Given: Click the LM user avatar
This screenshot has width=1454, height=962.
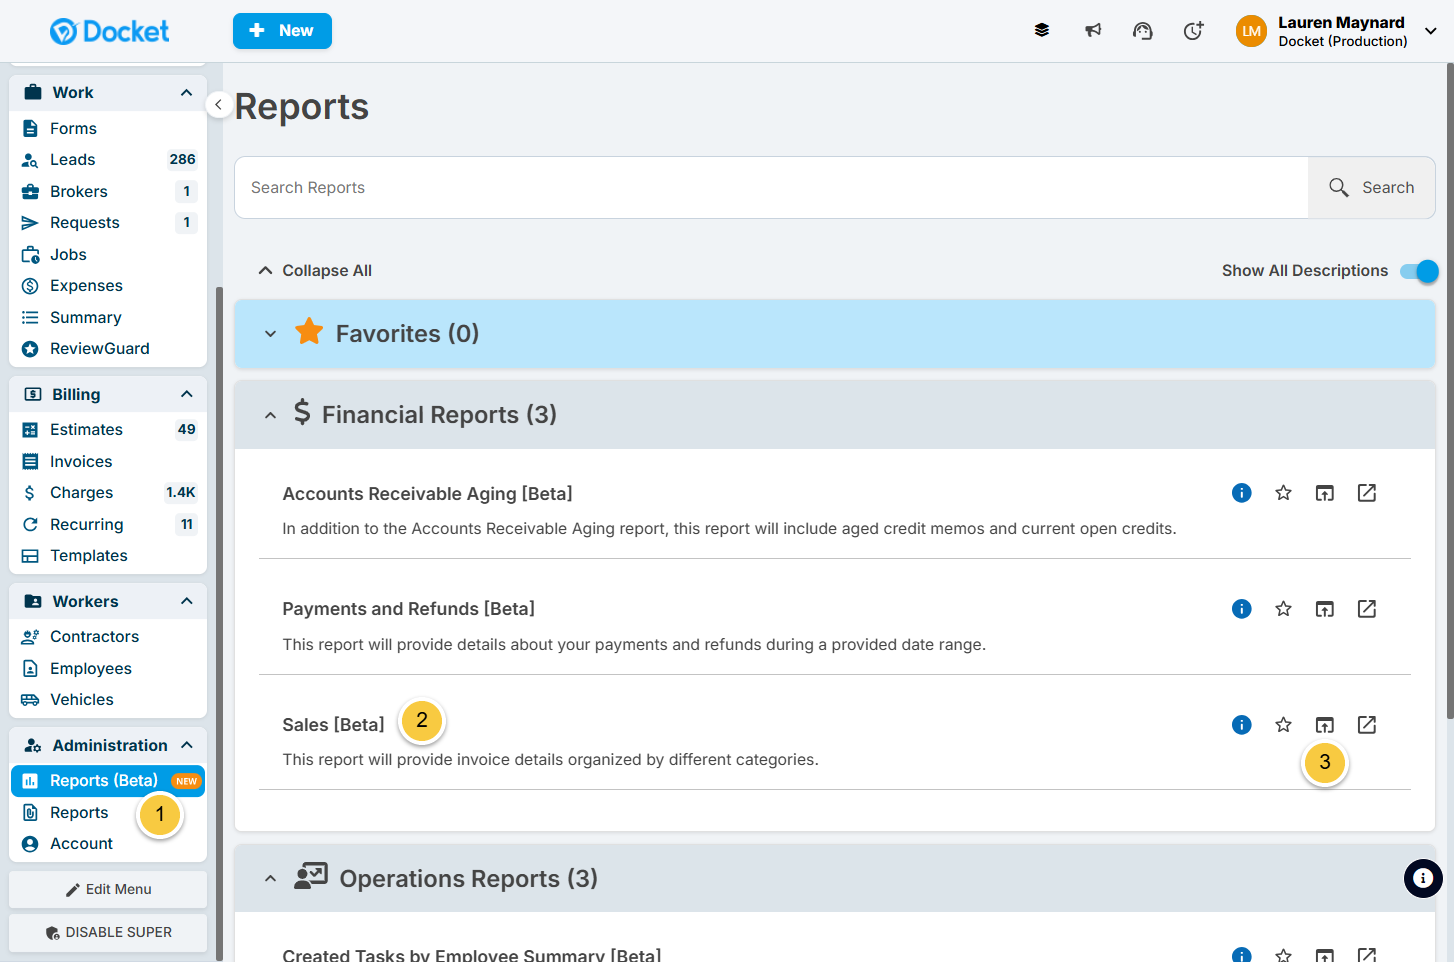Looking at the screenshot, I should [1251, 31].
